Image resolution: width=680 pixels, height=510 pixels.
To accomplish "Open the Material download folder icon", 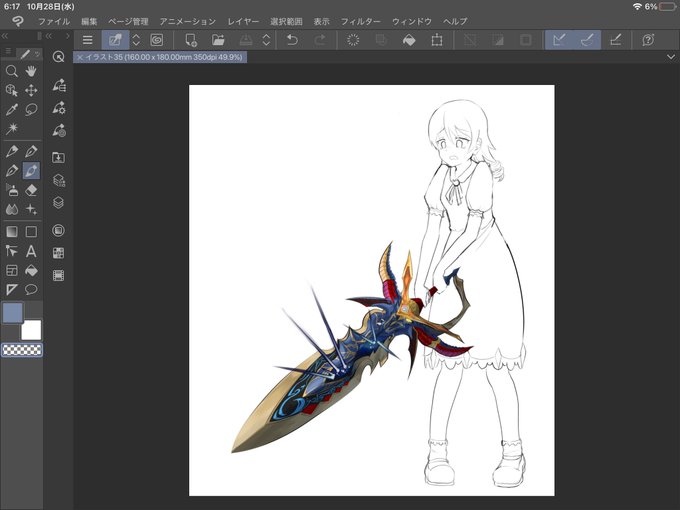I will [59, 157].
